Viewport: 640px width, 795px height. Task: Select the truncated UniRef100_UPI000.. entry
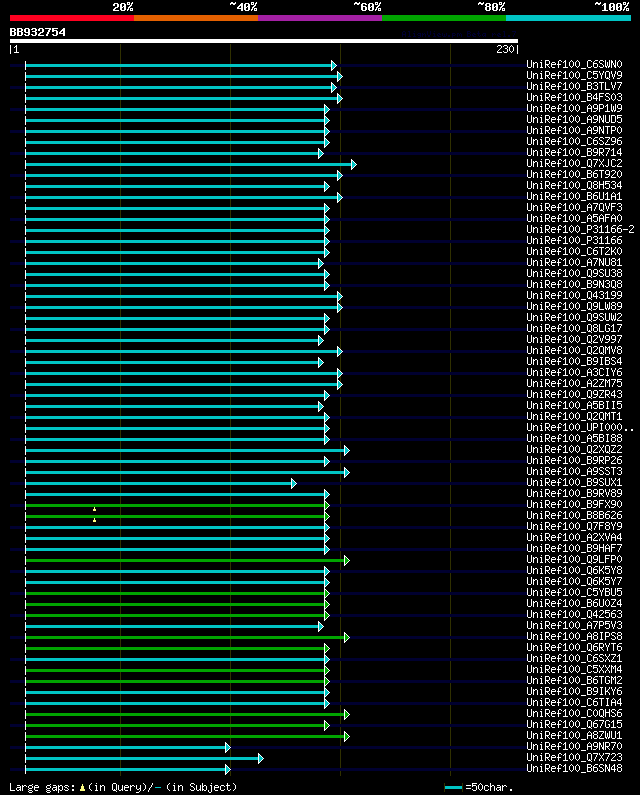pos(580,427)
